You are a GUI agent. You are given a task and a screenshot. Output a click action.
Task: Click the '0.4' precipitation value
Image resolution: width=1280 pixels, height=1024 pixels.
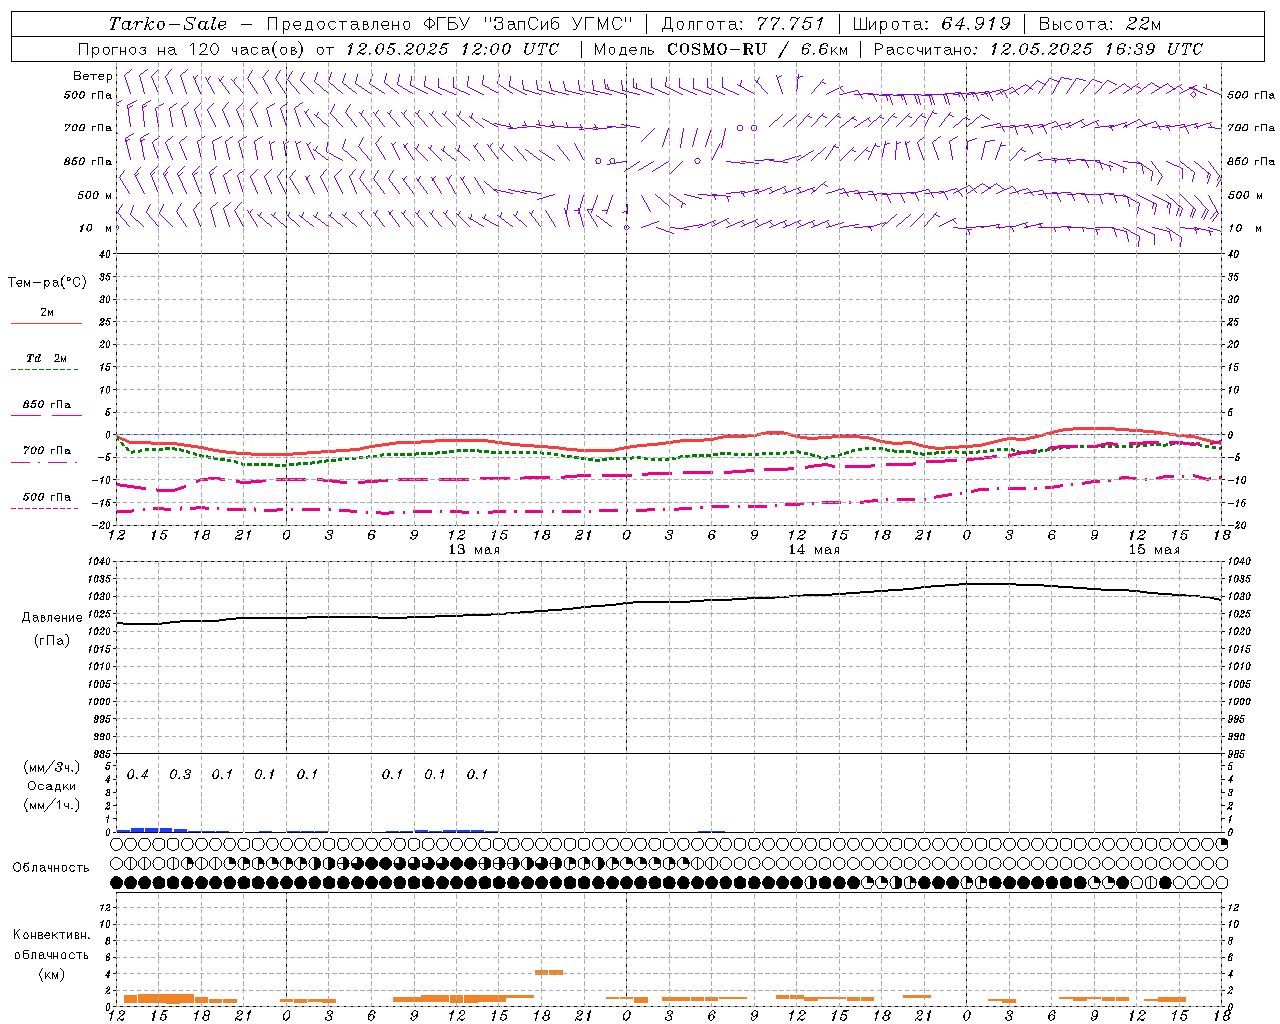(138, 774)
